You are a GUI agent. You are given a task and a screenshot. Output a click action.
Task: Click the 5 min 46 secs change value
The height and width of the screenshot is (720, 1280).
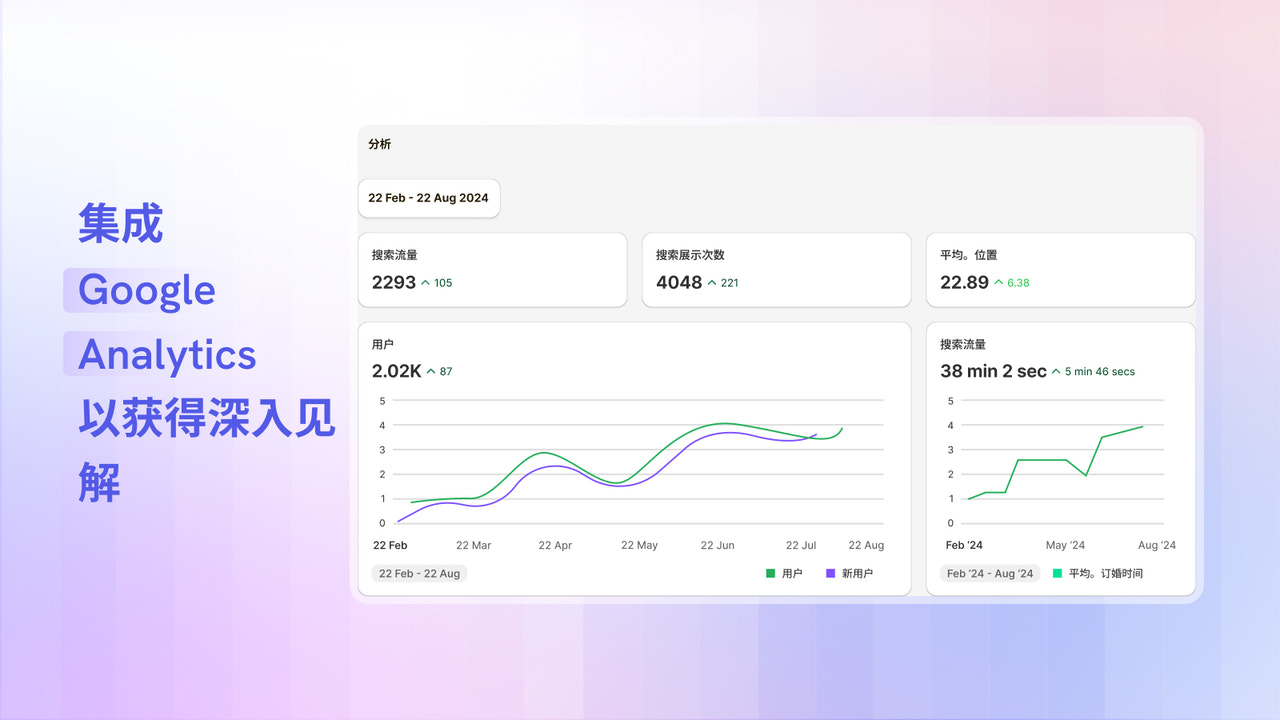(x=1100, y=371)
